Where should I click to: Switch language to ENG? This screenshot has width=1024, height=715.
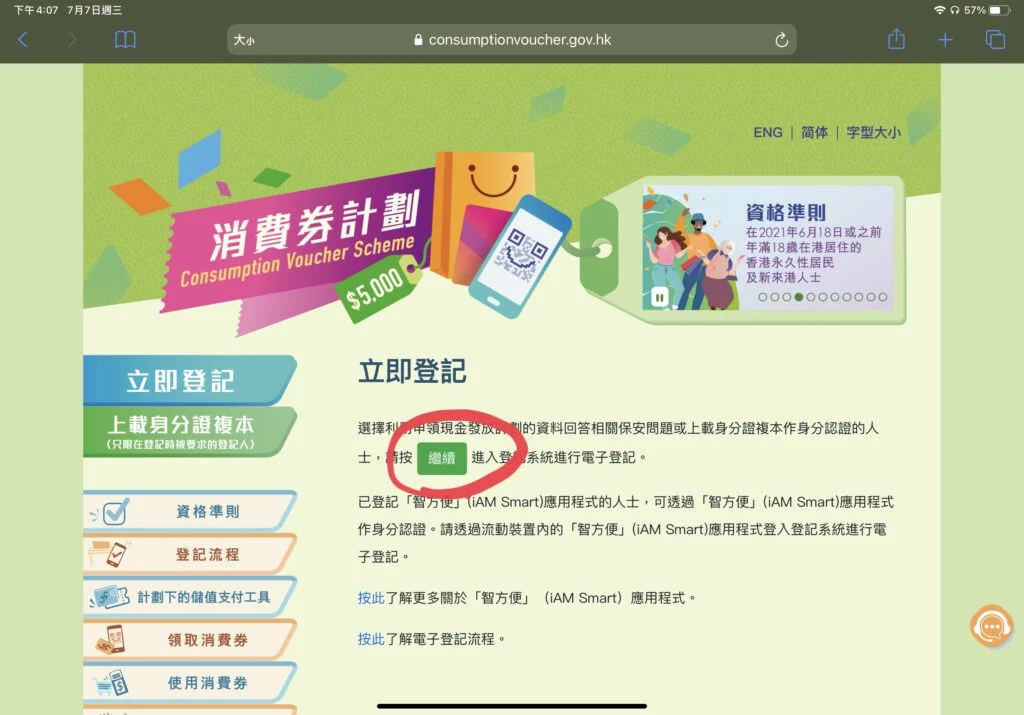767,133
